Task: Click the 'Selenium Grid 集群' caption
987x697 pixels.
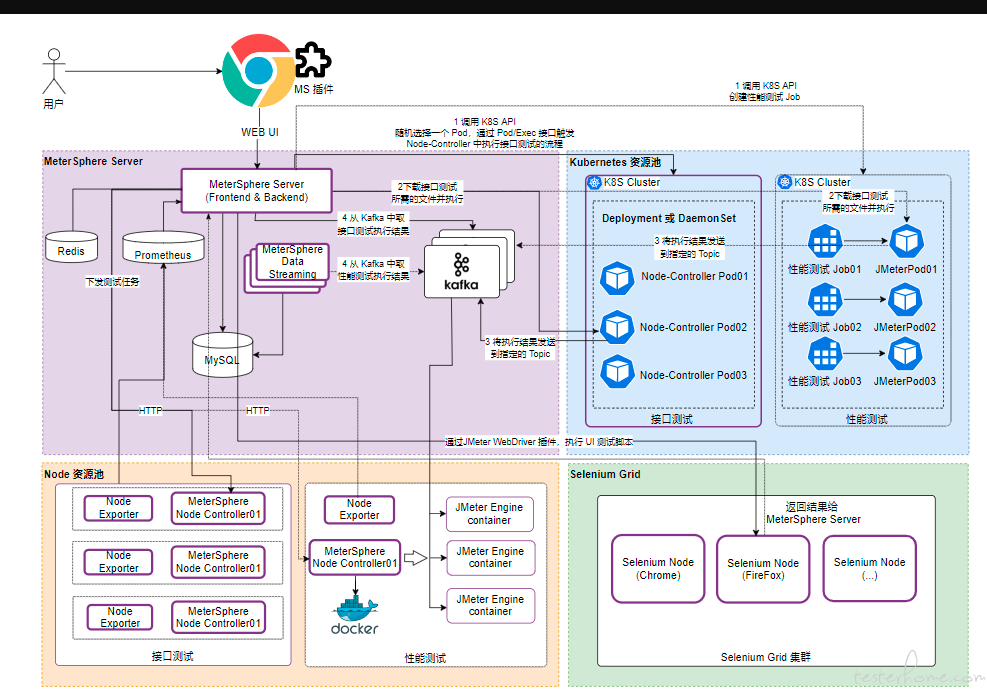Action: [765, 657]
